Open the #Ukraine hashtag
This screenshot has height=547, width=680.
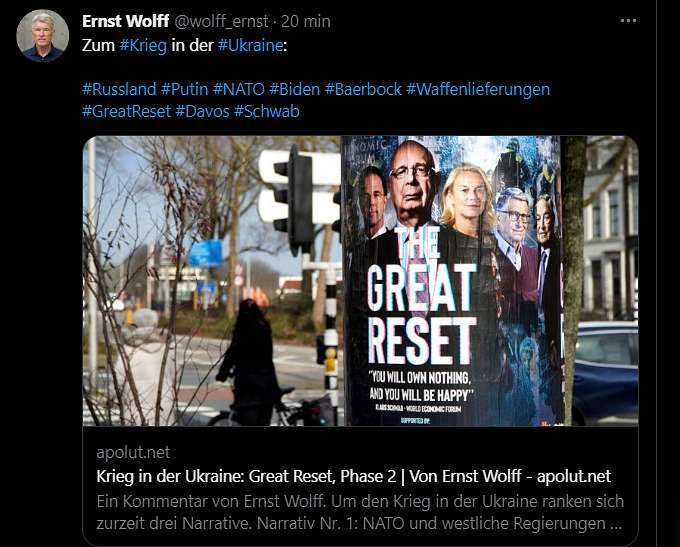[x=251, y=45]
